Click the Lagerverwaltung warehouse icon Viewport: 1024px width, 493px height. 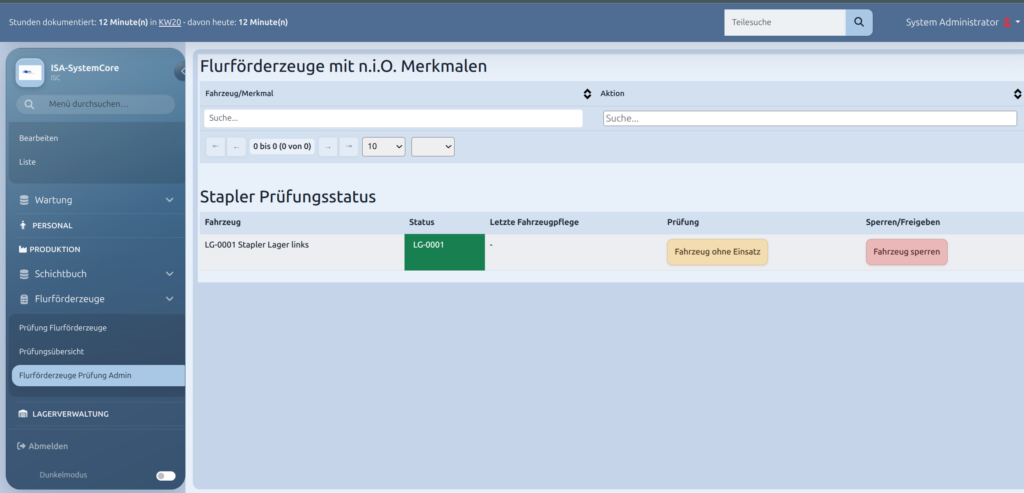click(24, 413)
